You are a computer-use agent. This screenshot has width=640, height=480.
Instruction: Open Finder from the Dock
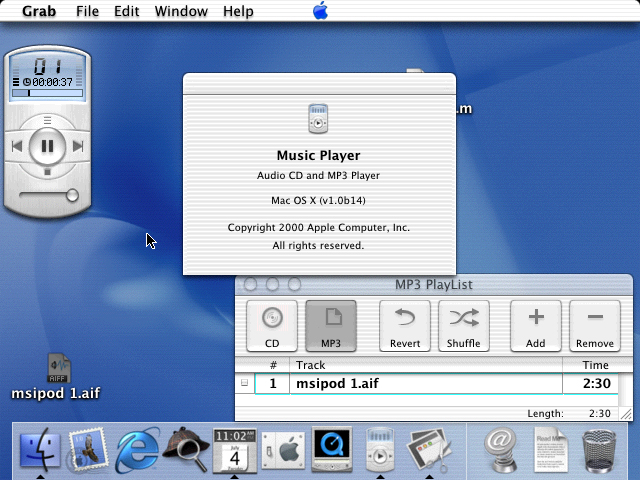(x=40, y=450)
